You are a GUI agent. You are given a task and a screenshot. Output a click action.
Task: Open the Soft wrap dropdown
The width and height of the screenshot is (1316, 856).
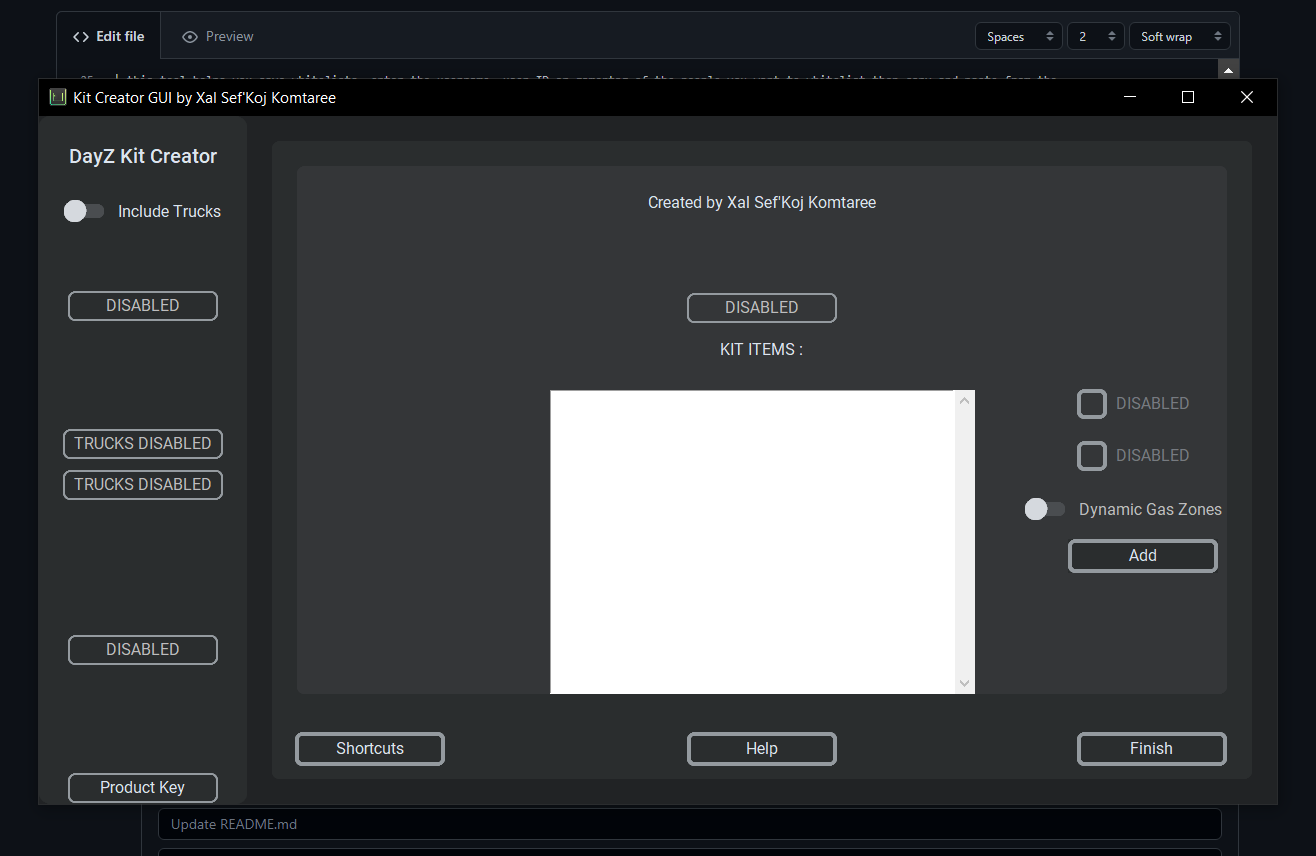pyautogui.click(x=1179, y=36)
